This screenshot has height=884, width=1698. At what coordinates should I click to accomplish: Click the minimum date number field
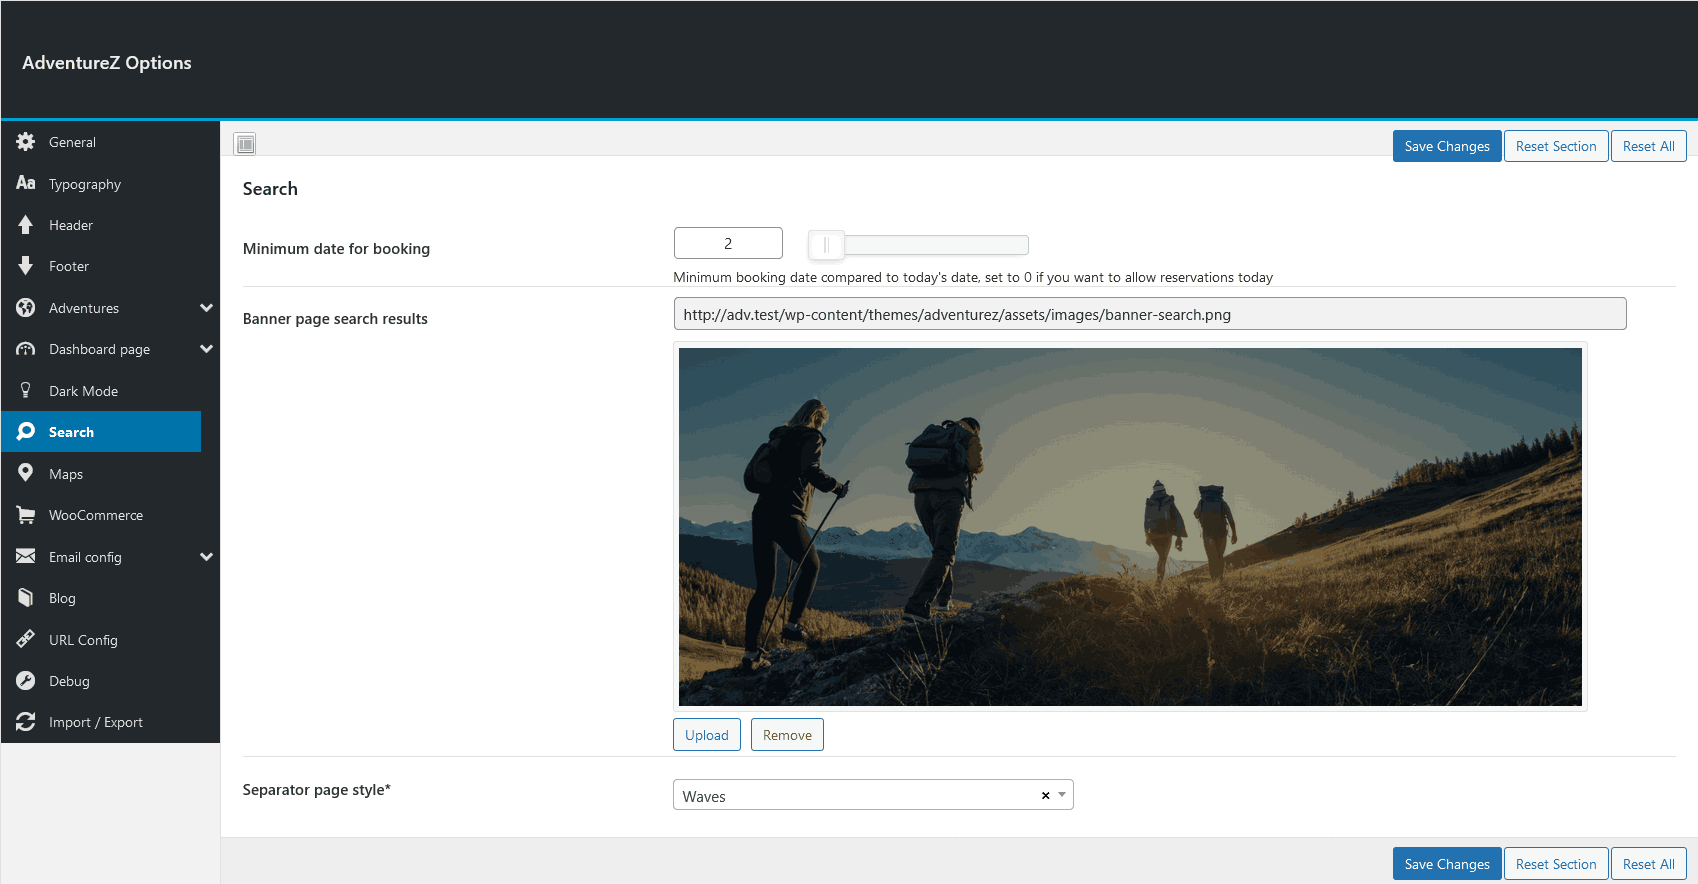pos(728,243)
